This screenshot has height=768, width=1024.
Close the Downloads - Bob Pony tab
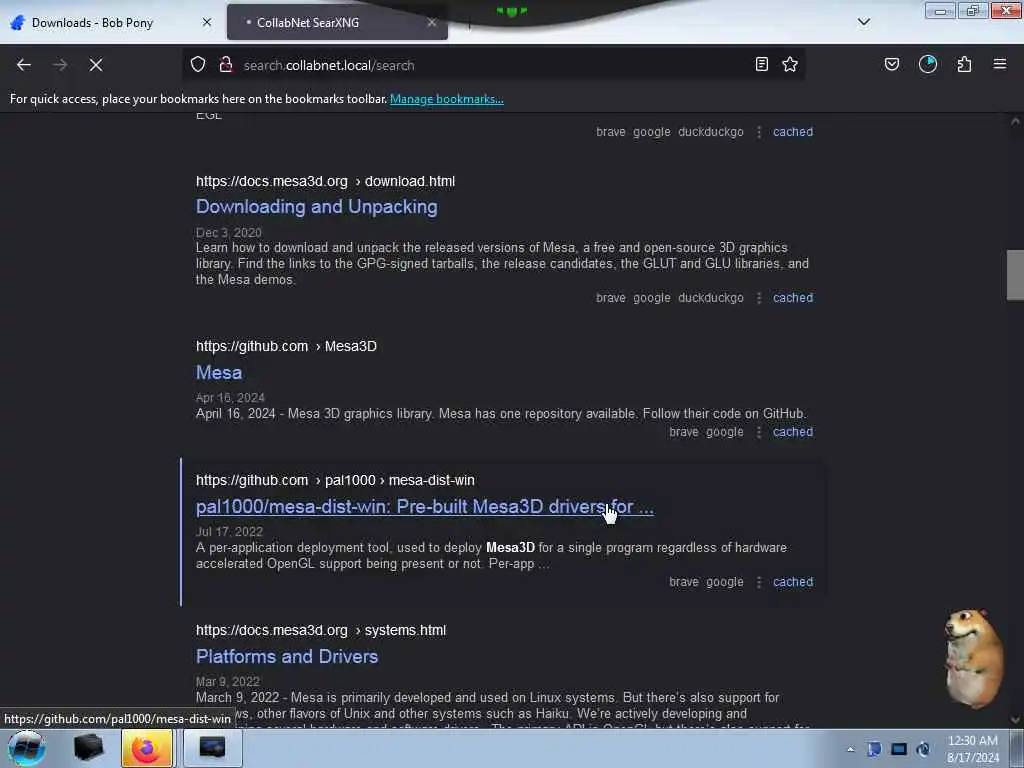click(207, 22)
